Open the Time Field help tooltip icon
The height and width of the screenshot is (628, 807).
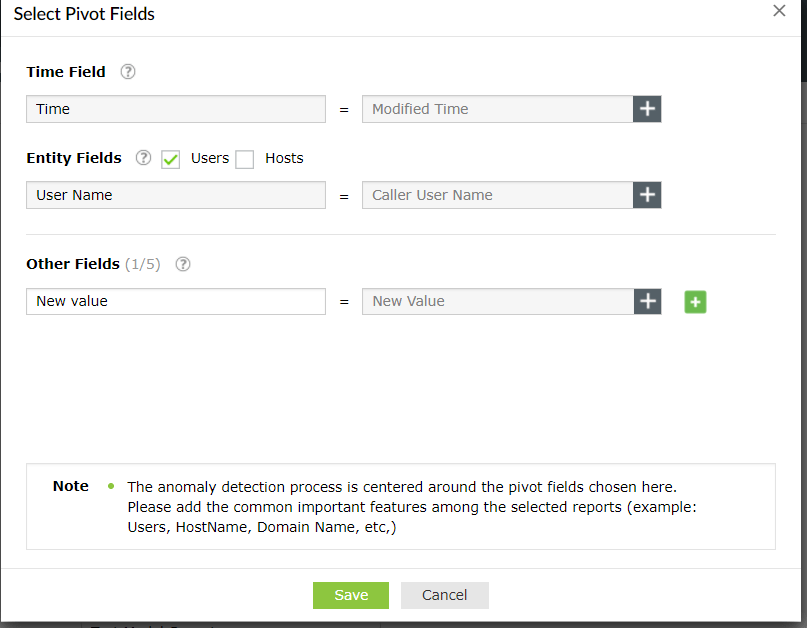coord(126,71)
